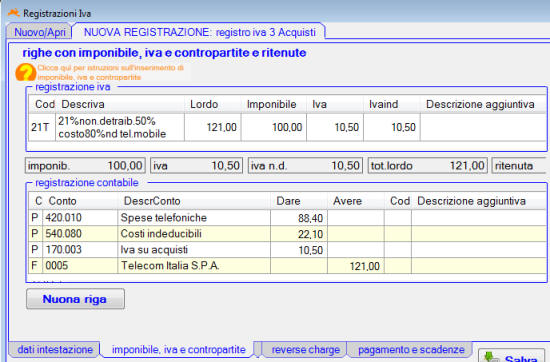Click empty Avere cell of Spese telefoniche row
The image size is (550, 362).
pyautogui.click(x=356, y=218)
